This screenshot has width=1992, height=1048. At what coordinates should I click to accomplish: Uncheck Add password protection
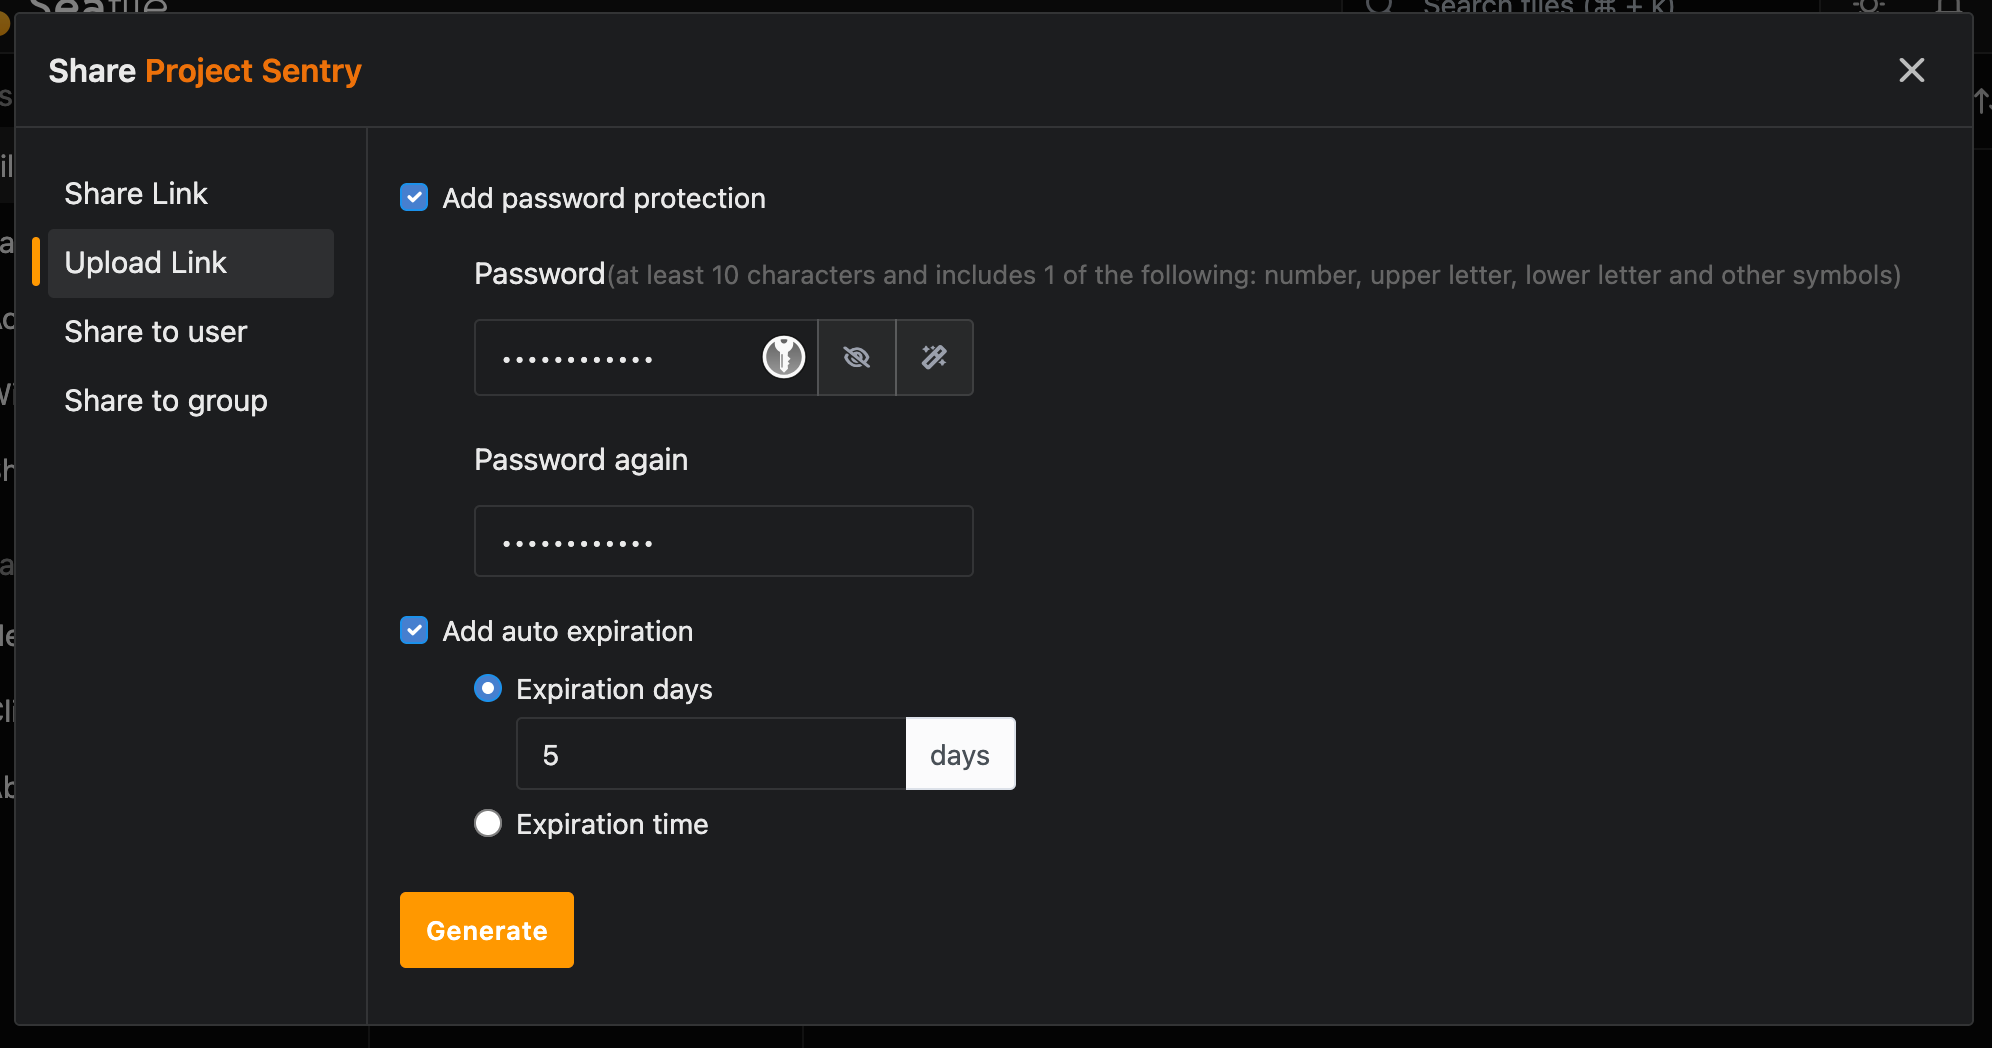pos(414,197)
